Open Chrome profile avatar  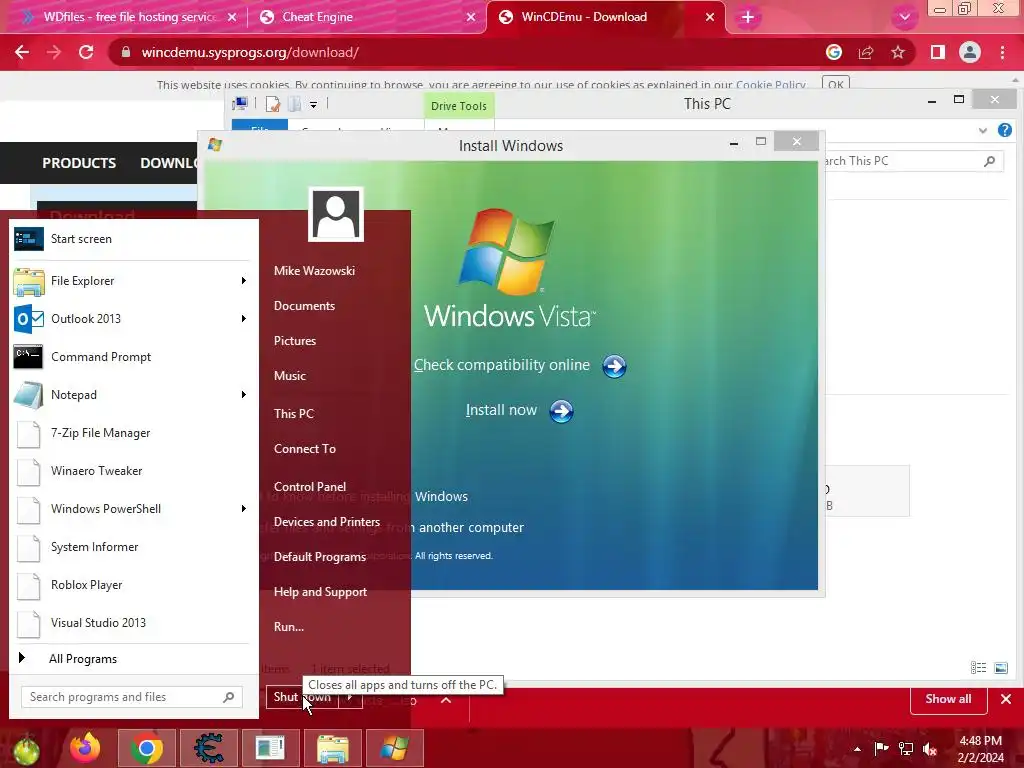[x=970, y=52]
